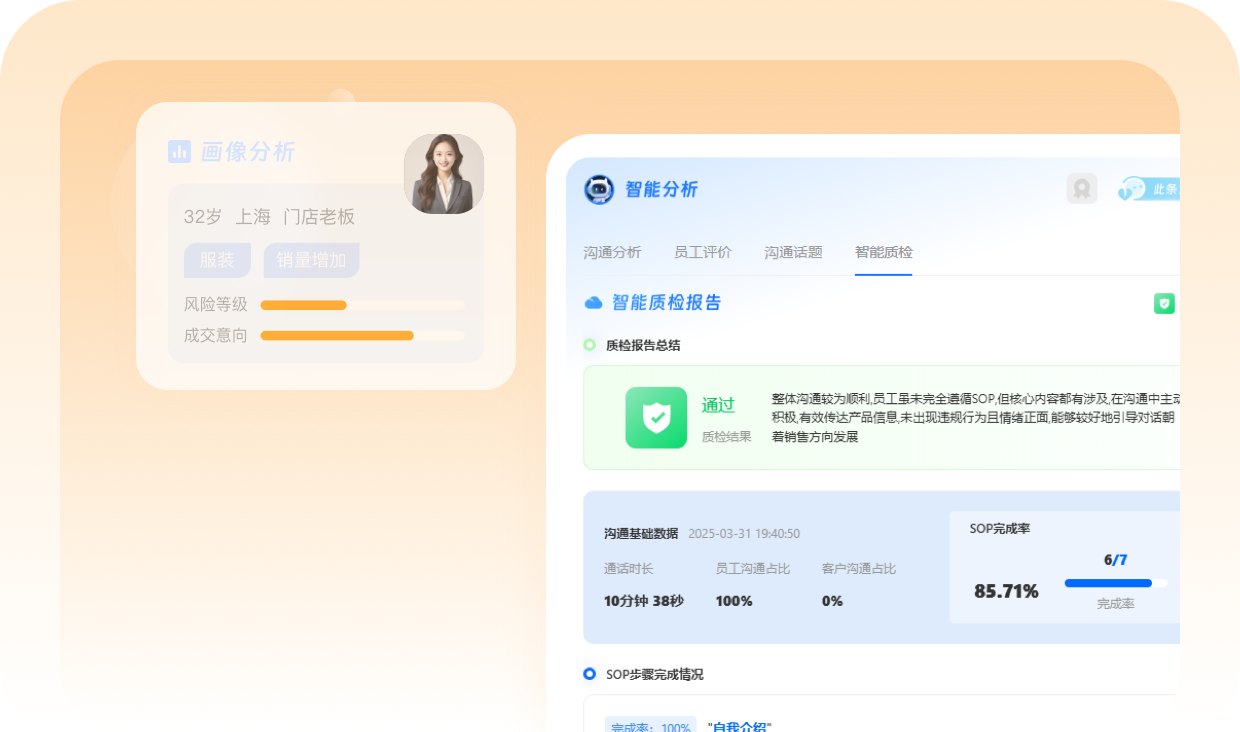Click the green 通过 result link
This screenshot has height=732, width=1240.
[x=718, y=405]
